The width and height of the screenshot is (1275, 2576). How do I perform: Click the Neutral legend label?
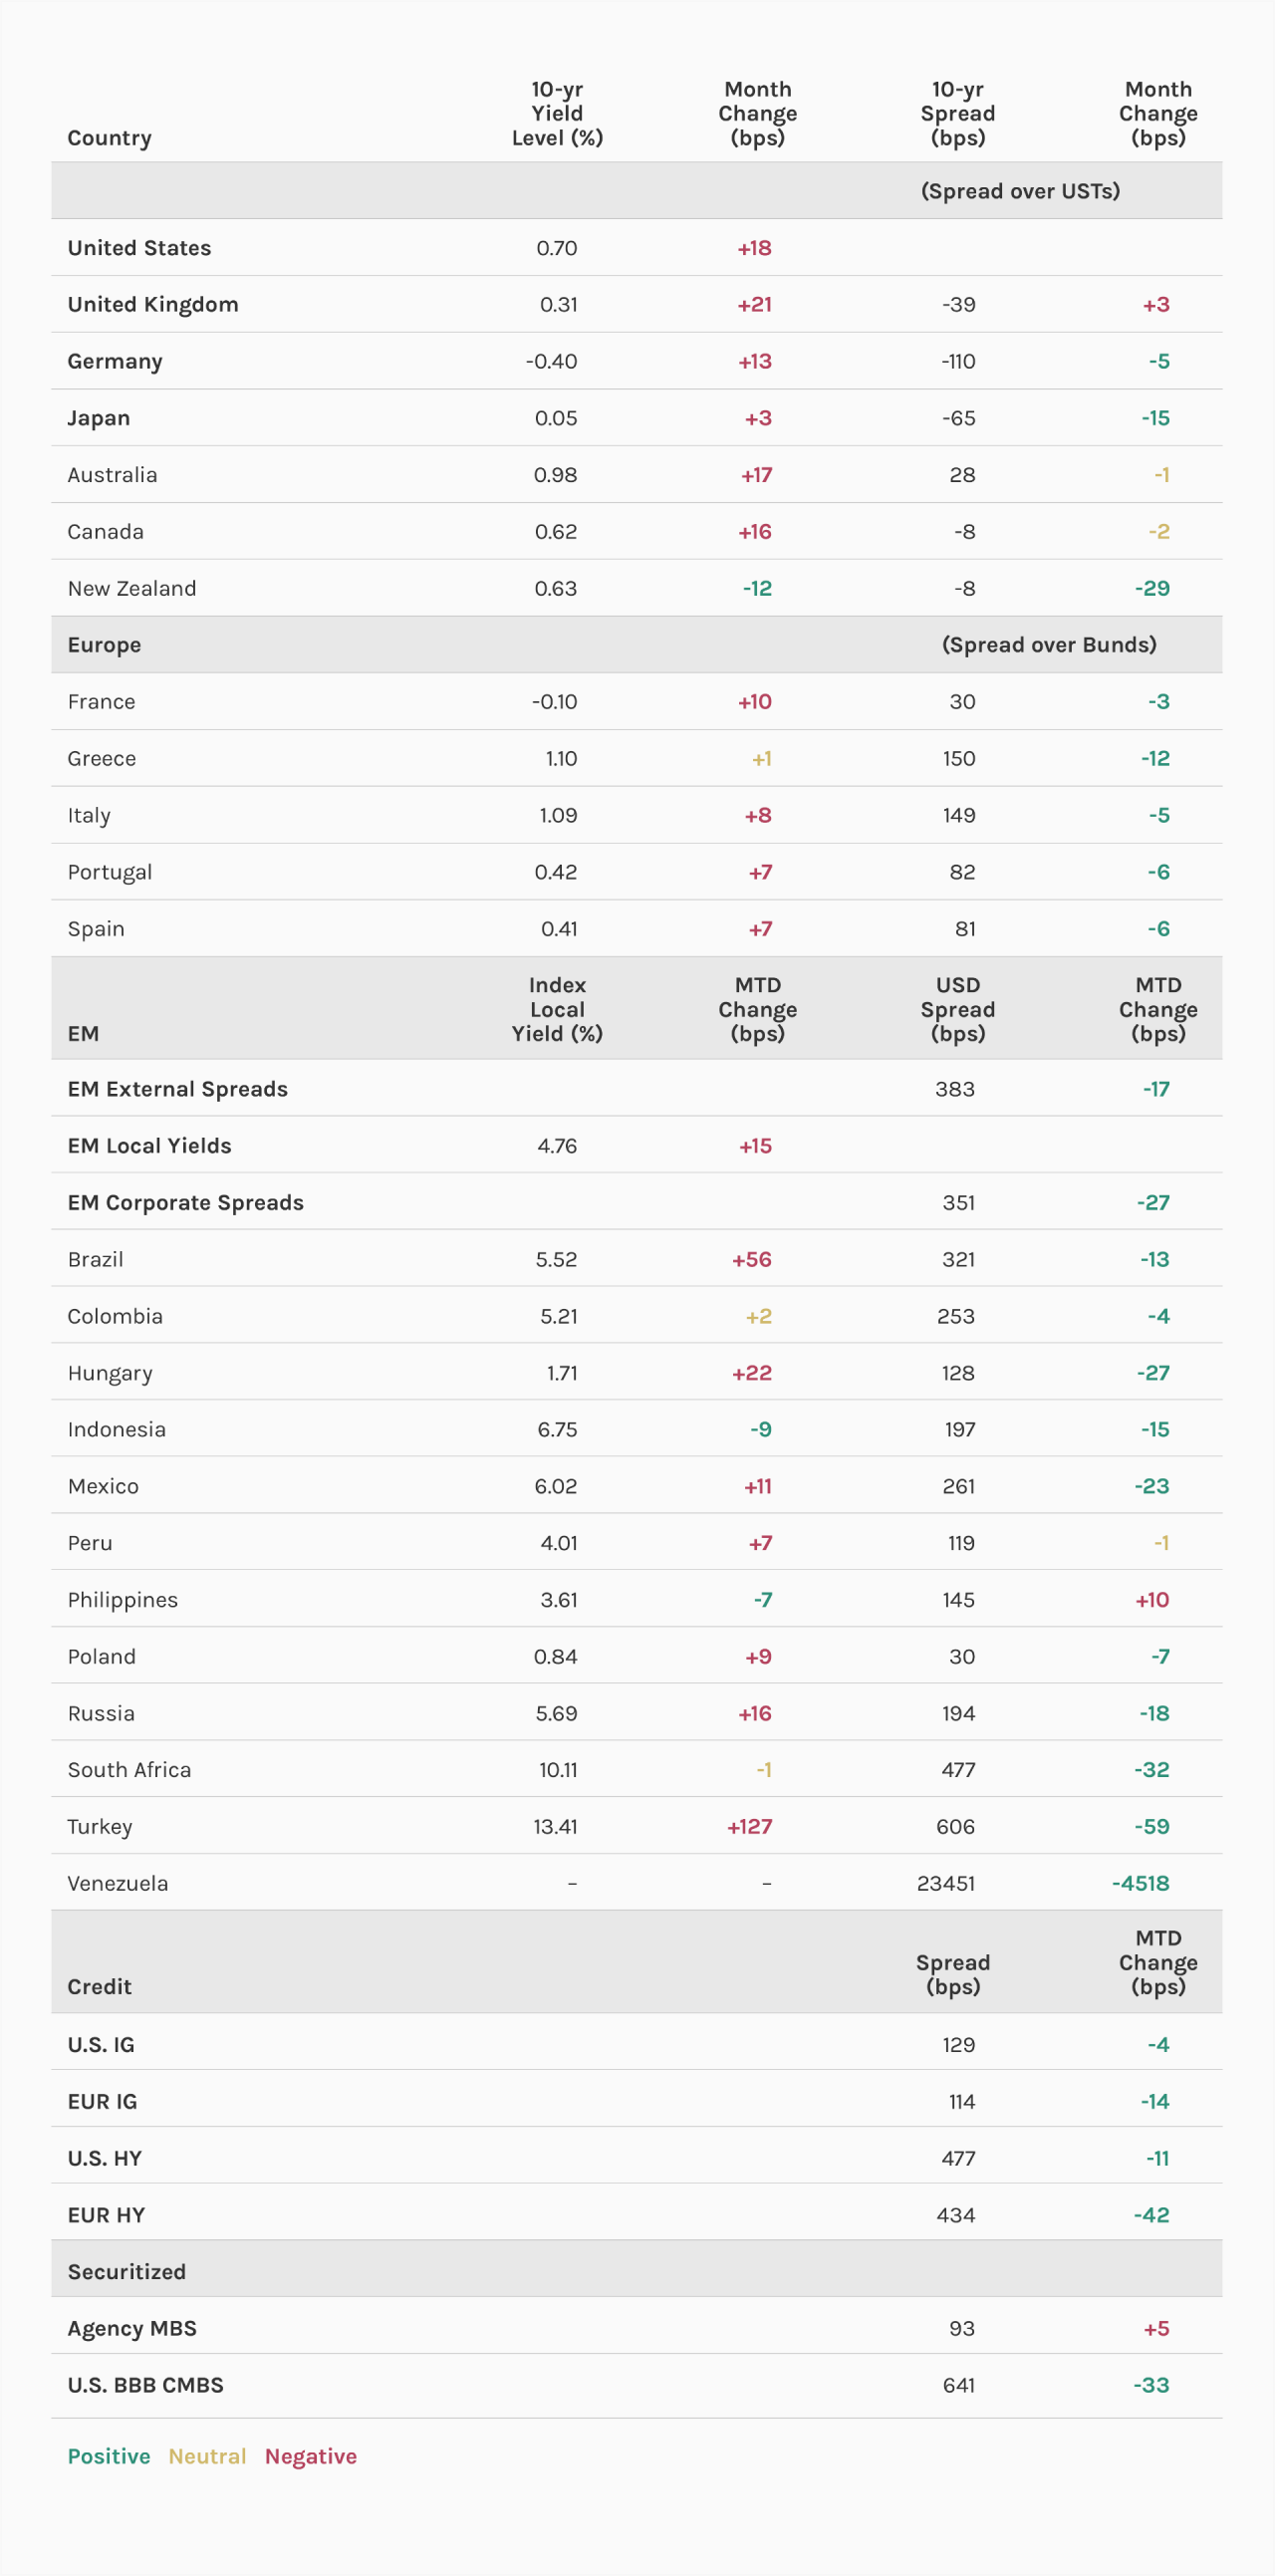207,2456
